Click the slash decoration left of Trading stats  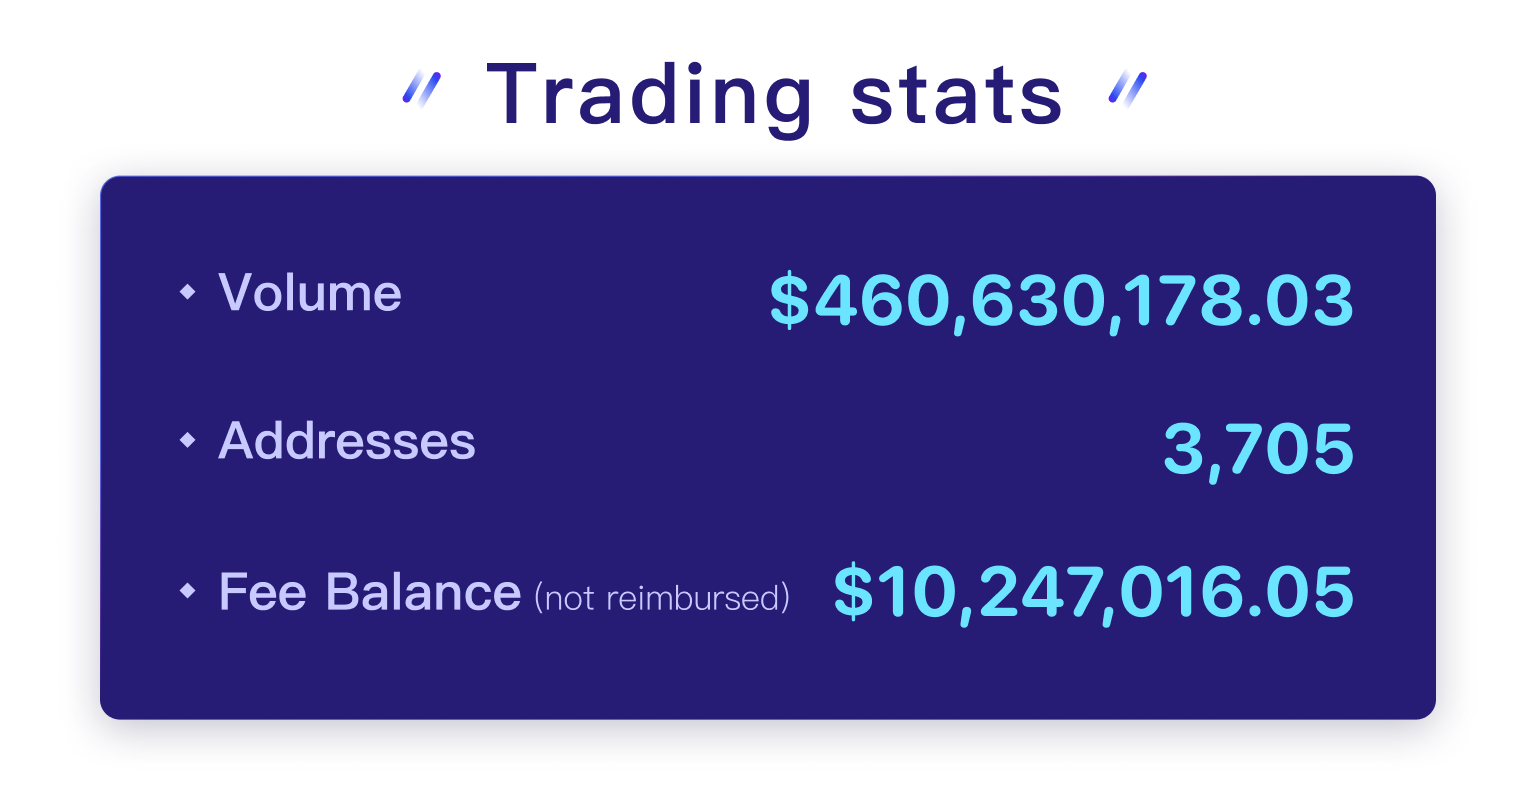pos(421,88)
